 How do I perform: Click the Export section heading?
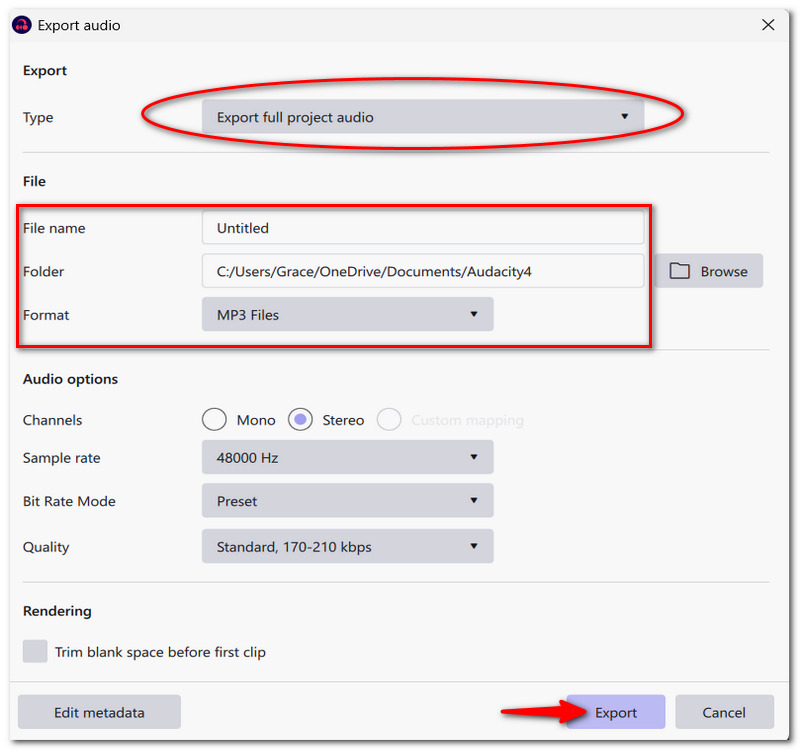[45, 71]
